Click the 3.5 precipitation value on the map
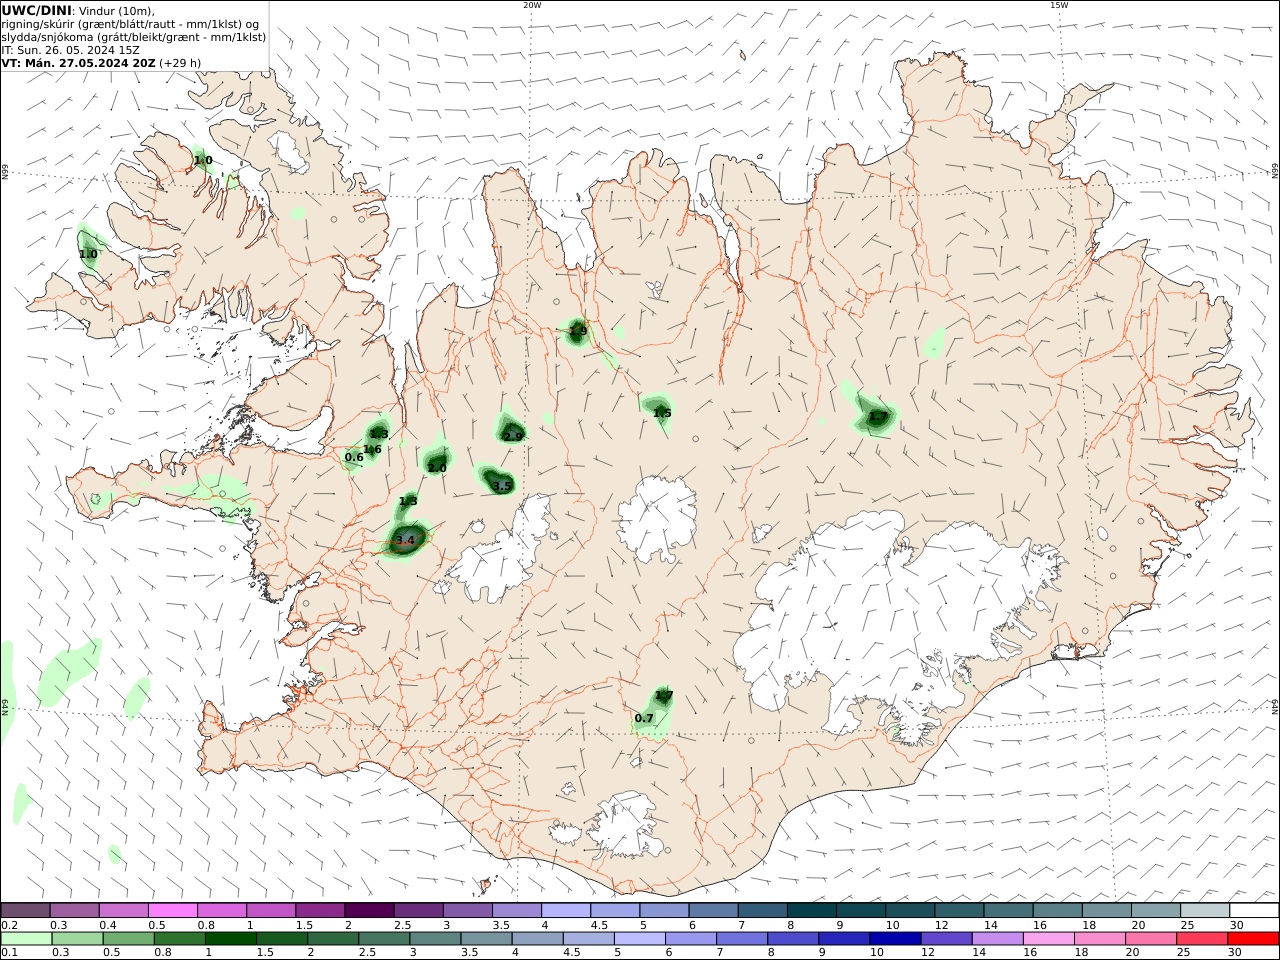1280x960 pixels. click(x=502, y=486)
